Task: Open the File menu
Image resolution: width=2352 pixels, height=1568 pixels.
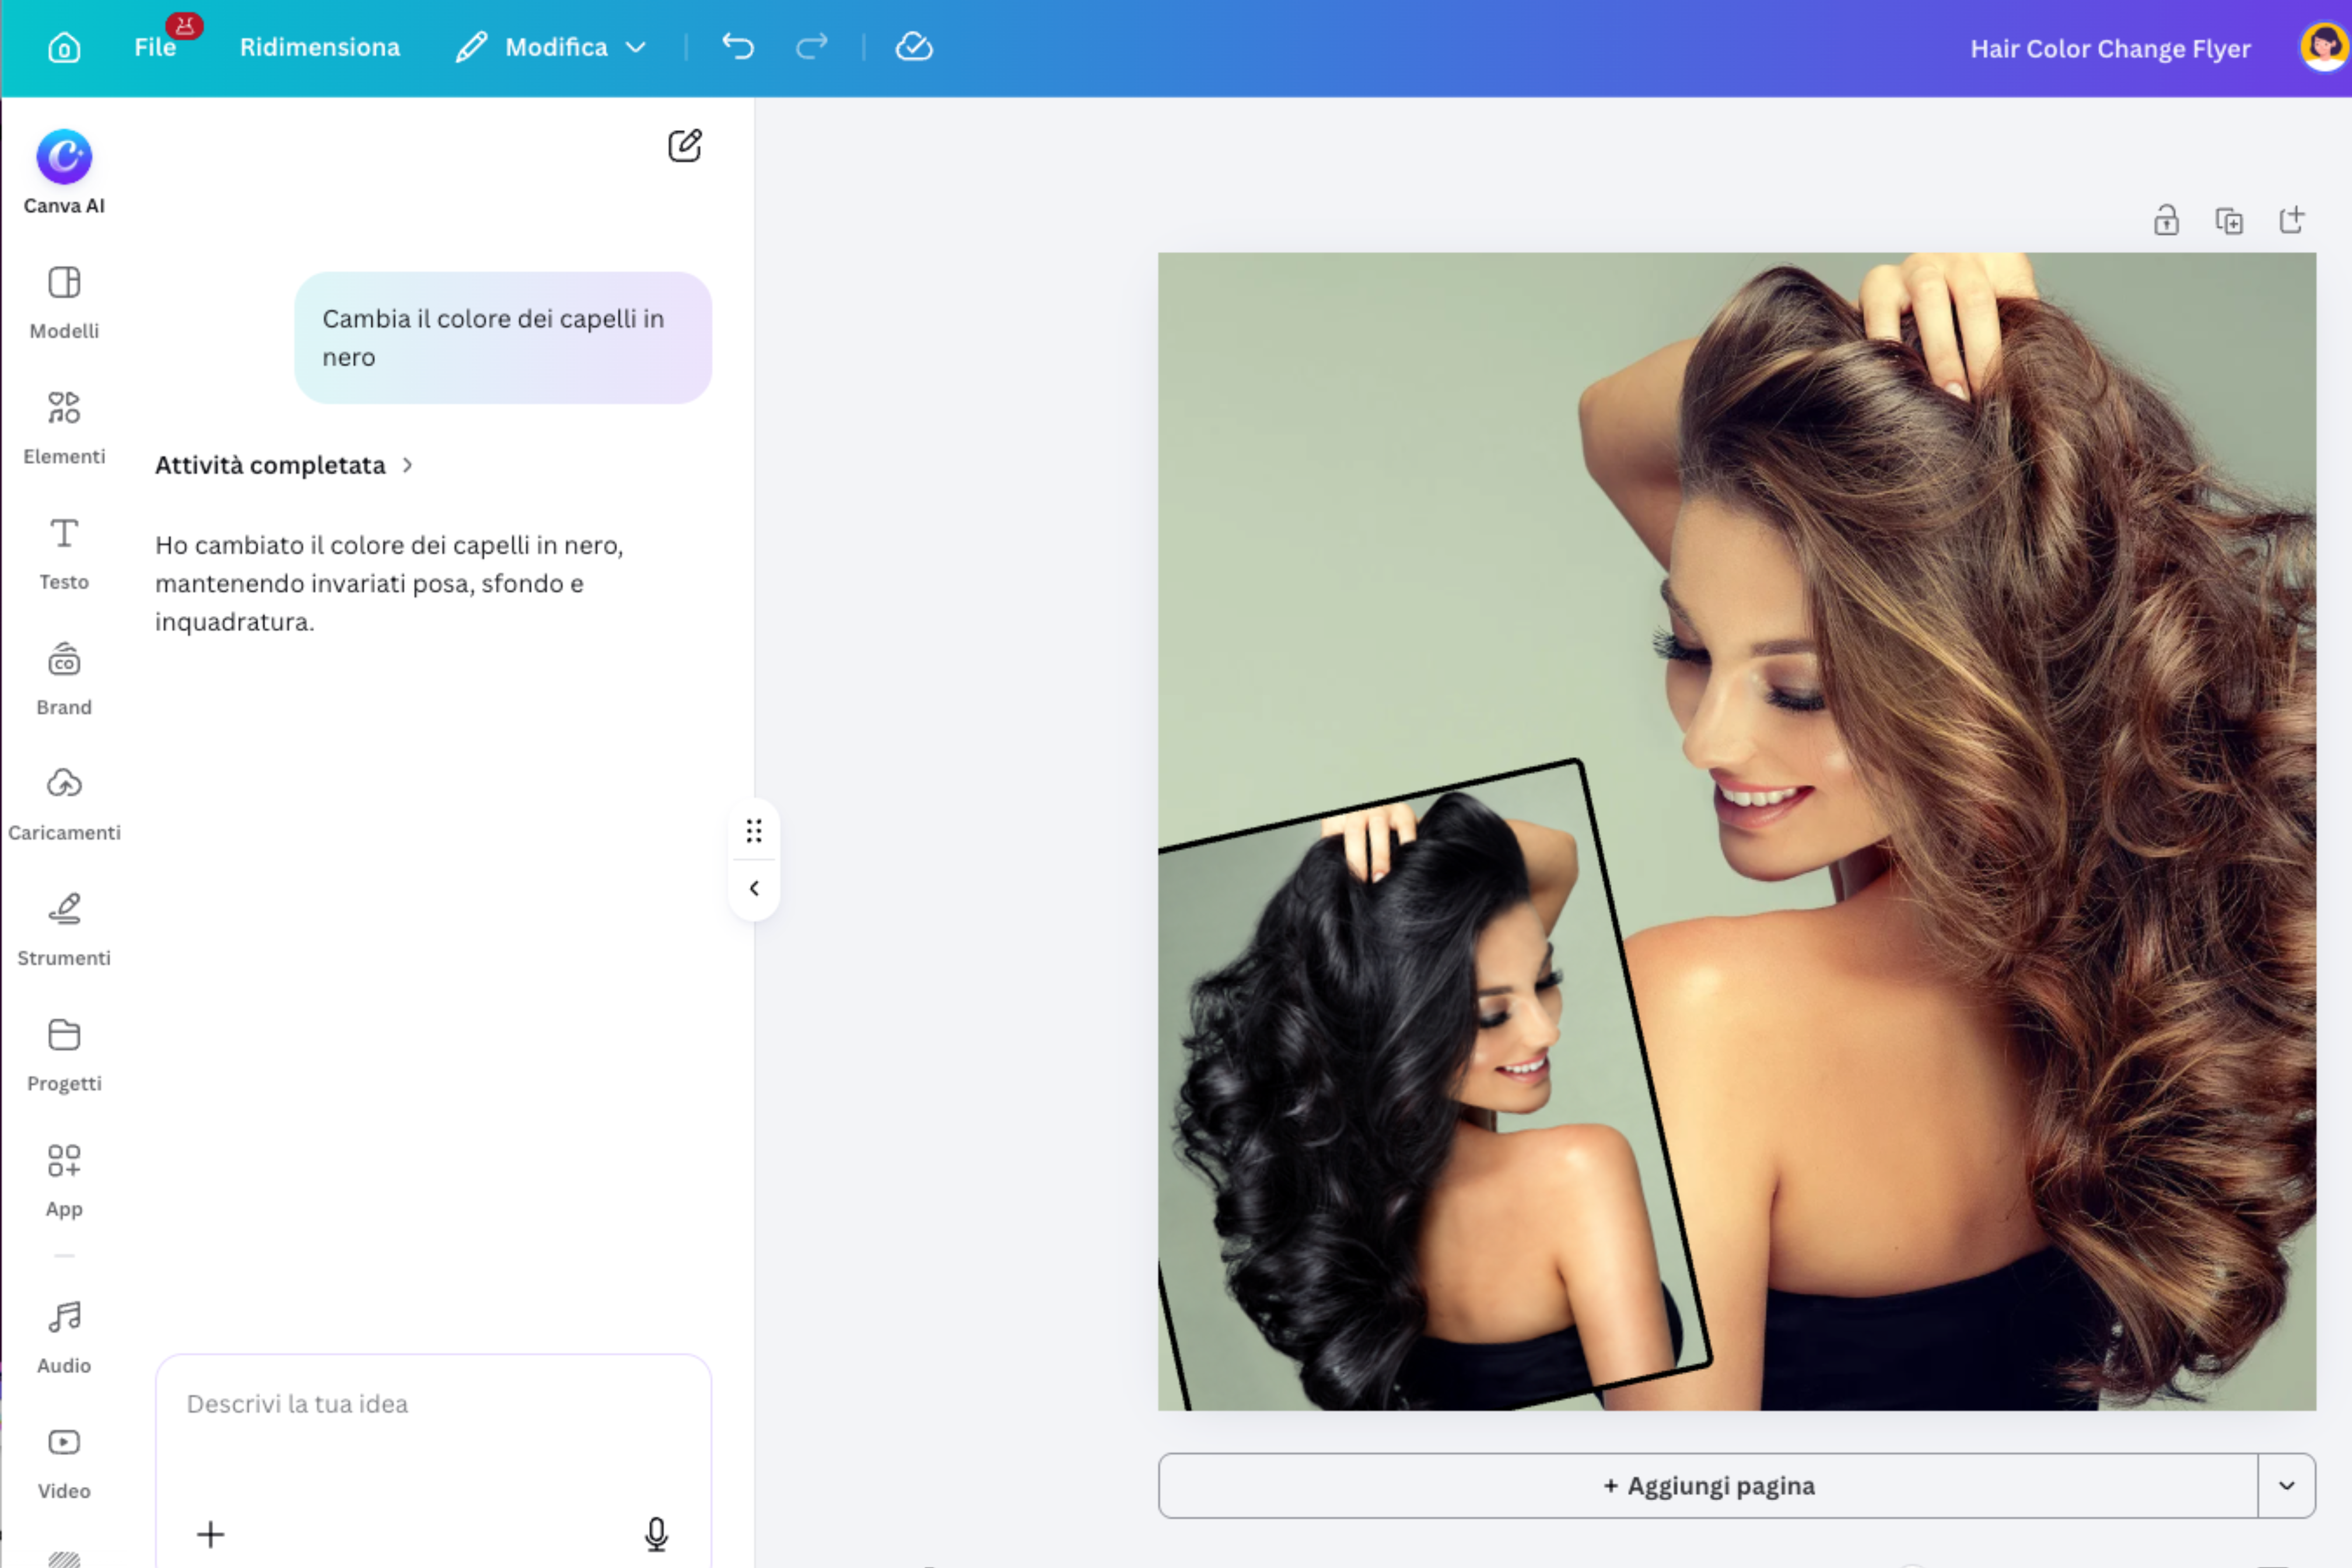Action: pos(155,47)
